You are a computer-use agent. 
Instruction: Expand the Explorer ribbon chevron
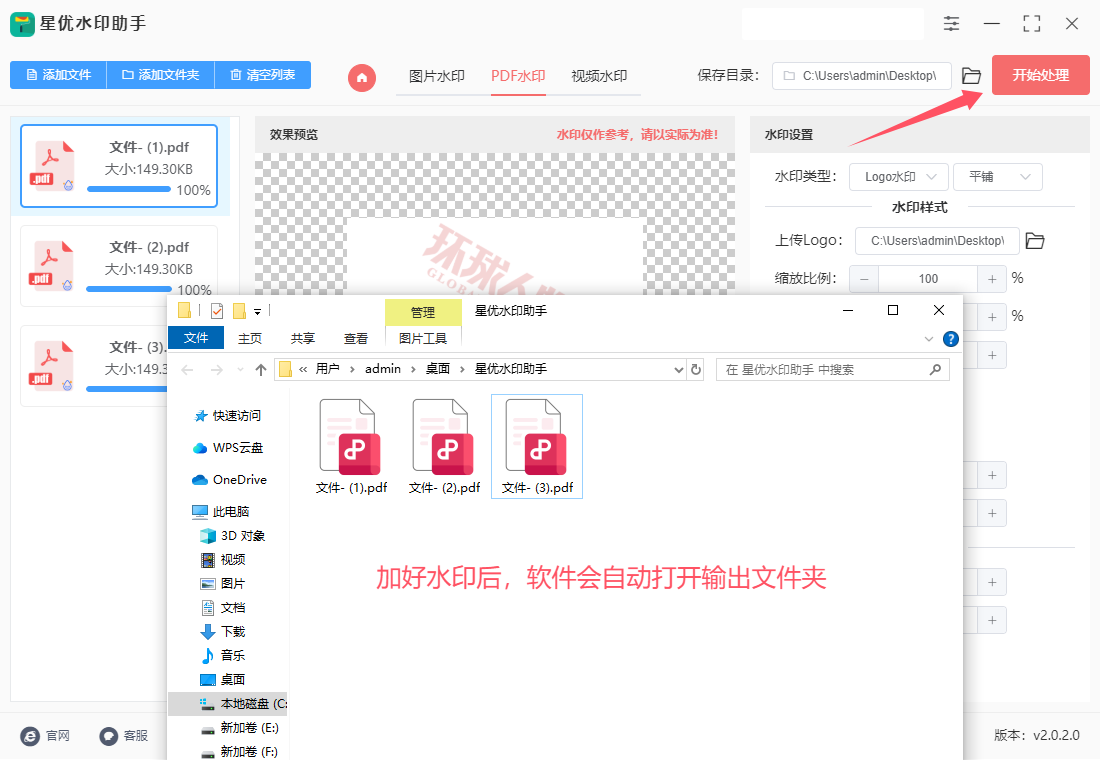929,339
